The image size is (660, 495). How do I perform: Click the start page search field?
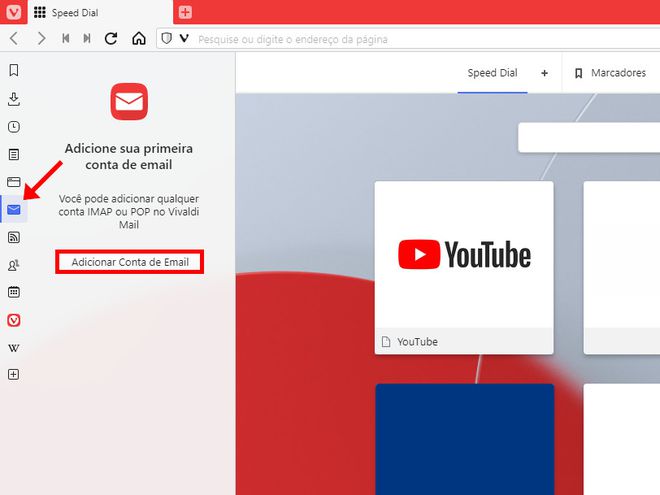(x=589, y=137)
